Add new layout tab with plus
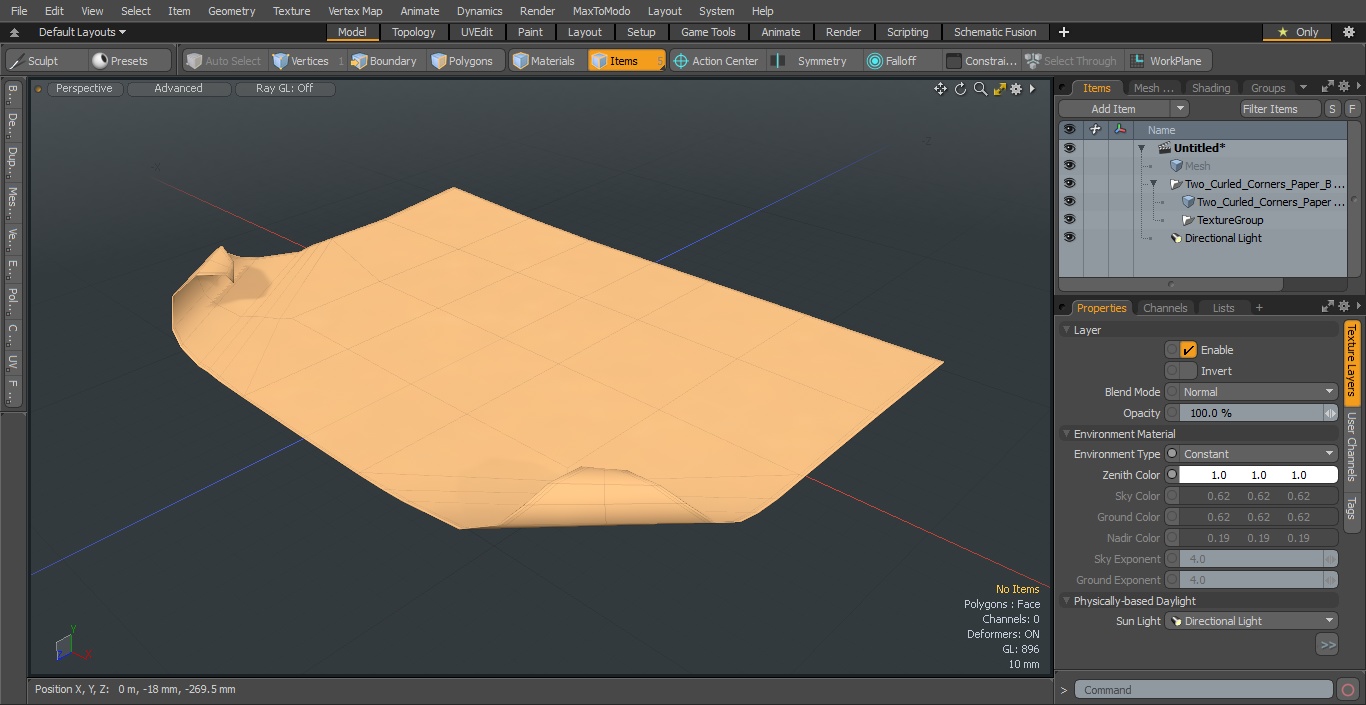 (1063, 32)
